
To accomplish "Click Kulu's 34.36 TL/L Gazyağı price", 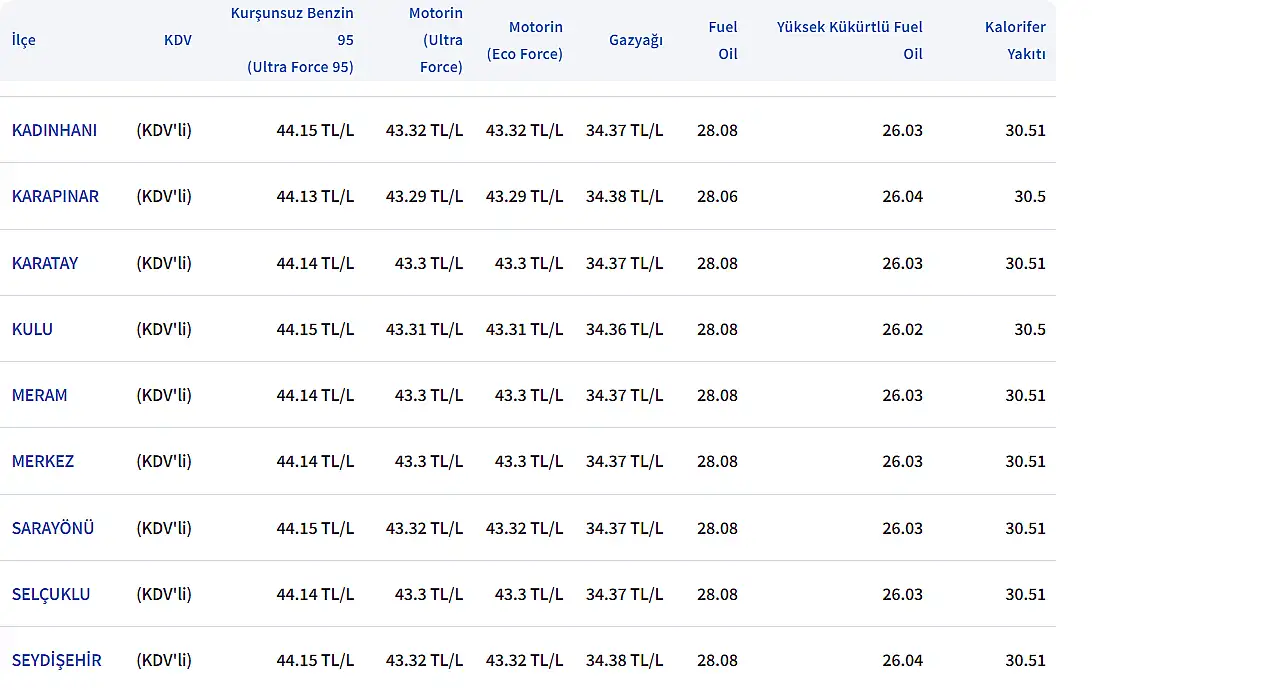I will pyautogui.click(x=624, y=329).
